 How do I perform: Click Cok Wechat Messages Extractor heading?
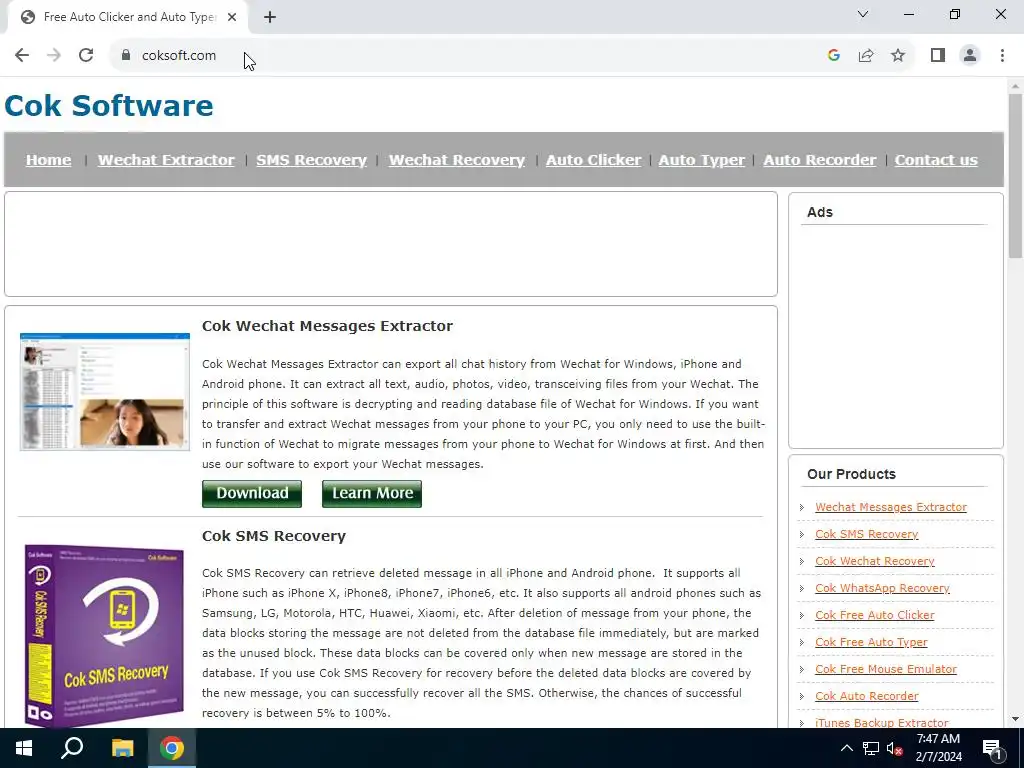[x=327, y=326]
